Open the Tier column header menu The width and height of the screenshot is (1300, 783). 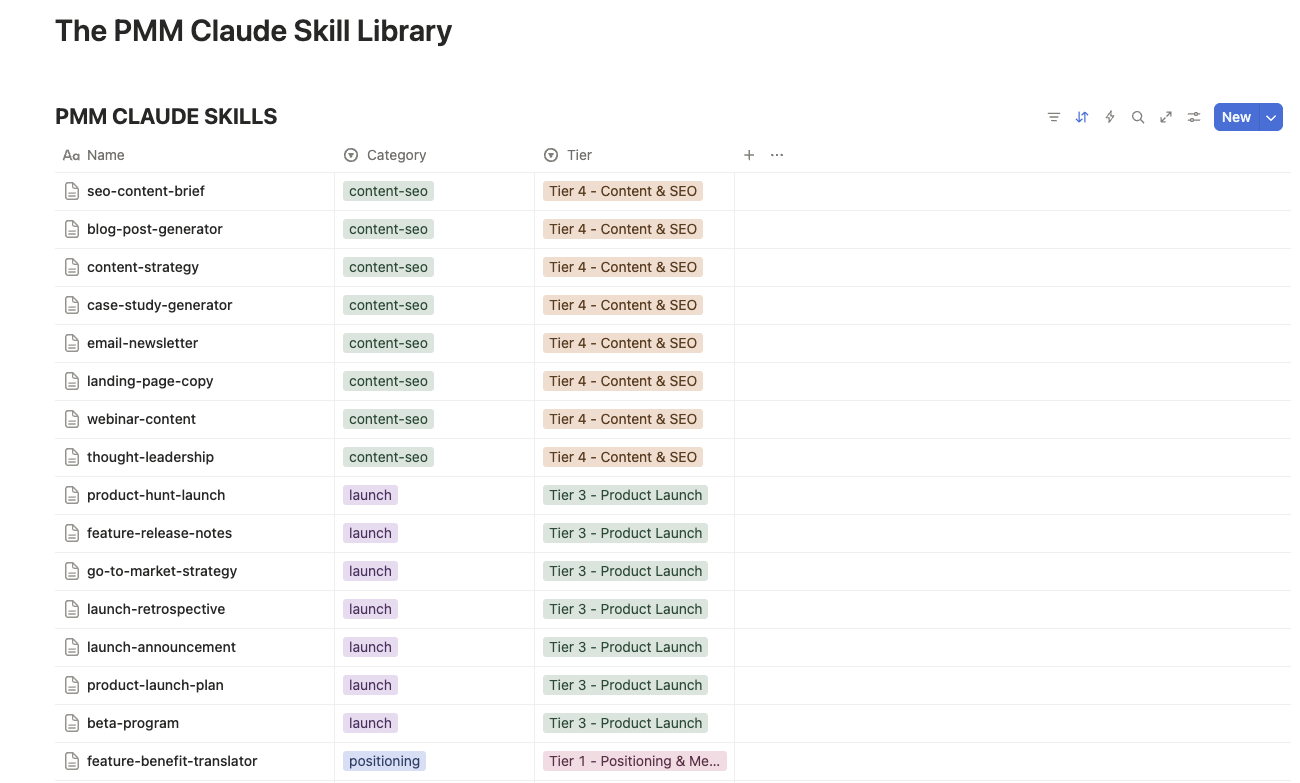click(579, 155)
